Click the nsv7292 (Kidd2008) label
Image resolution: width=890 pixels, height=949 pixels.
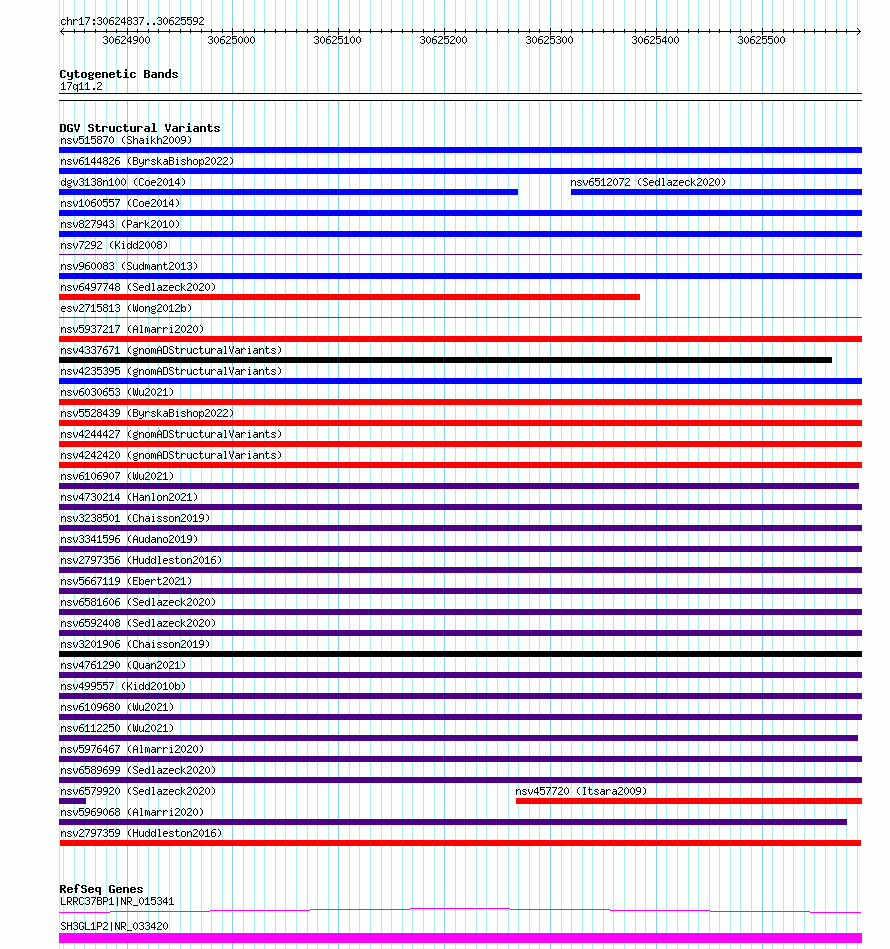point(114,245)
